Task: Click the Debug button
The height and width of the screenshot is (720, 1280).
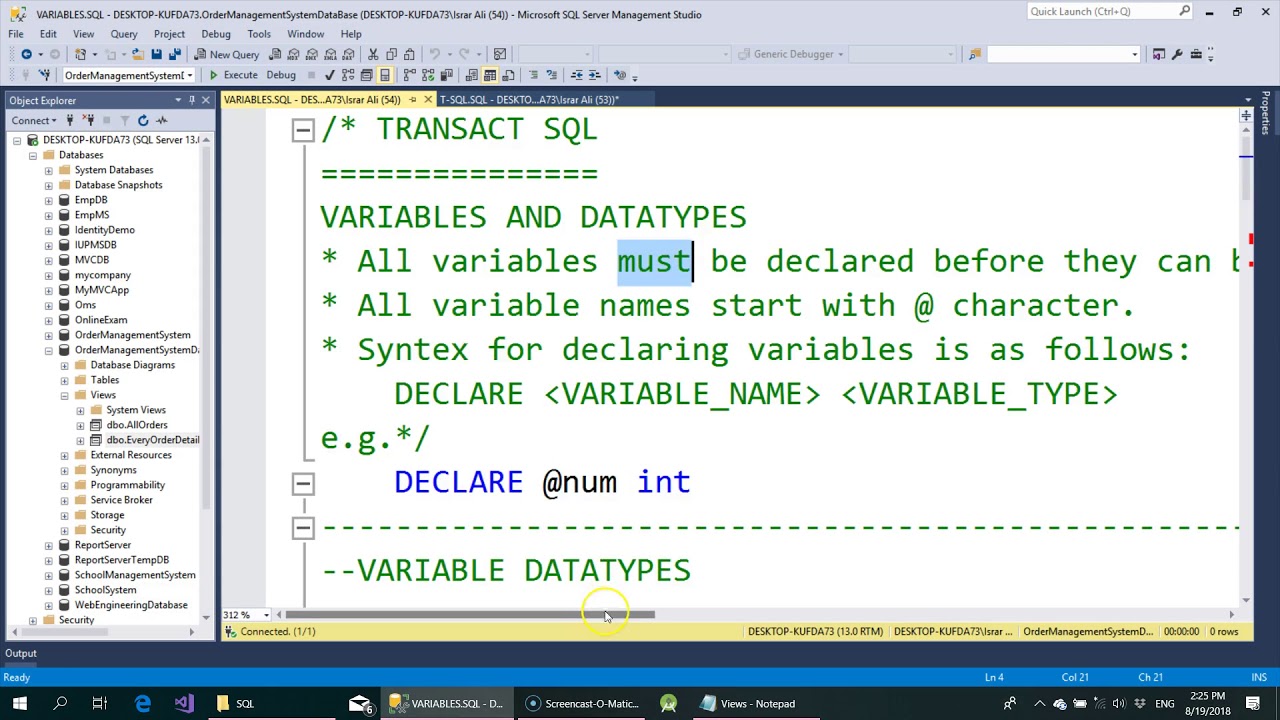Action: (281, 75)
